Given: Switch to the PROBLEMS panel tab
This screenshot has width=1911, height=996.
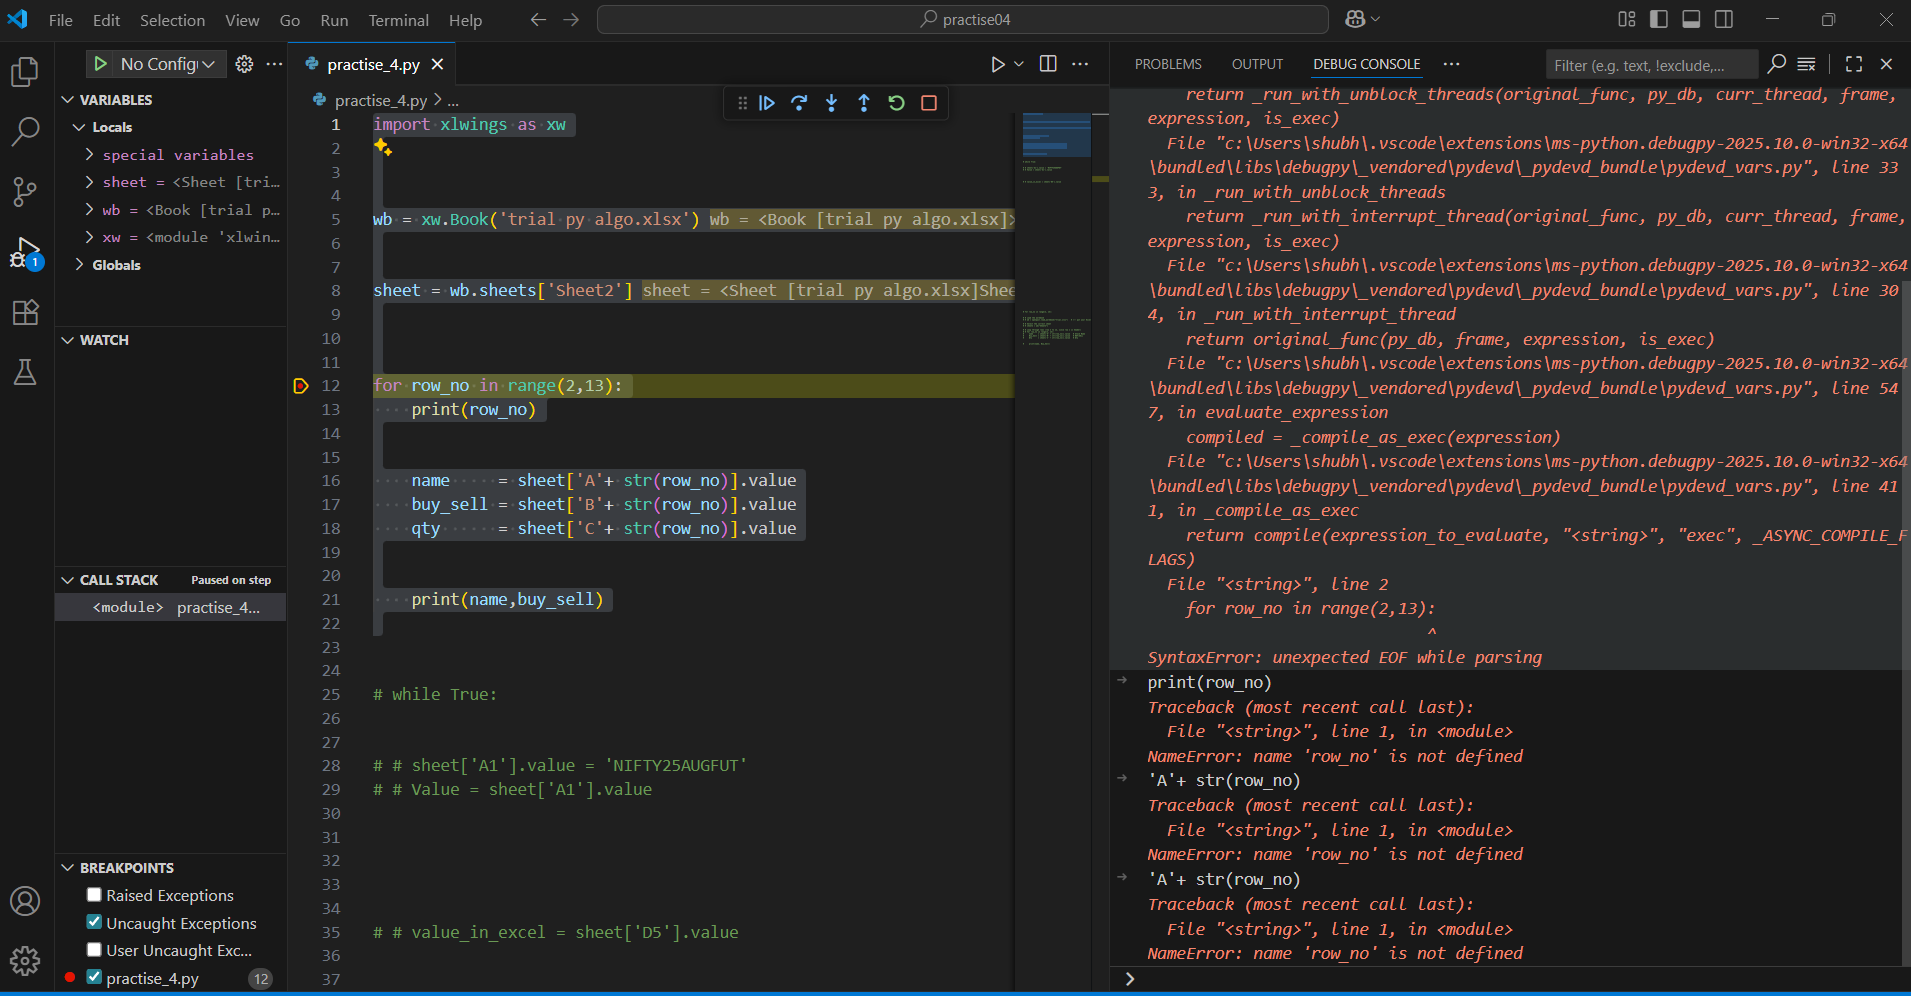Looking at the screenshot, I should [x=1167, y=64].
